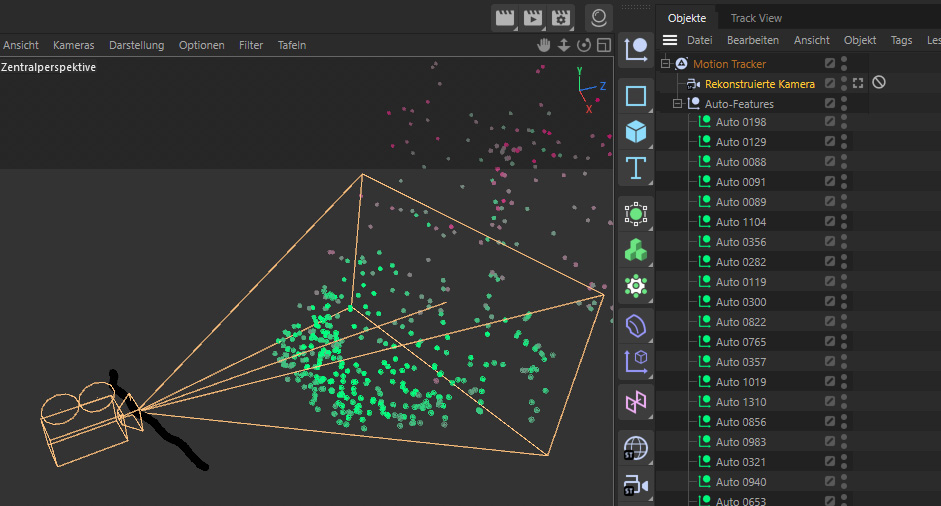The image size is (941, 506).
Task: Select the Auto 0119 track item
Action: click(x=741, y=282)
